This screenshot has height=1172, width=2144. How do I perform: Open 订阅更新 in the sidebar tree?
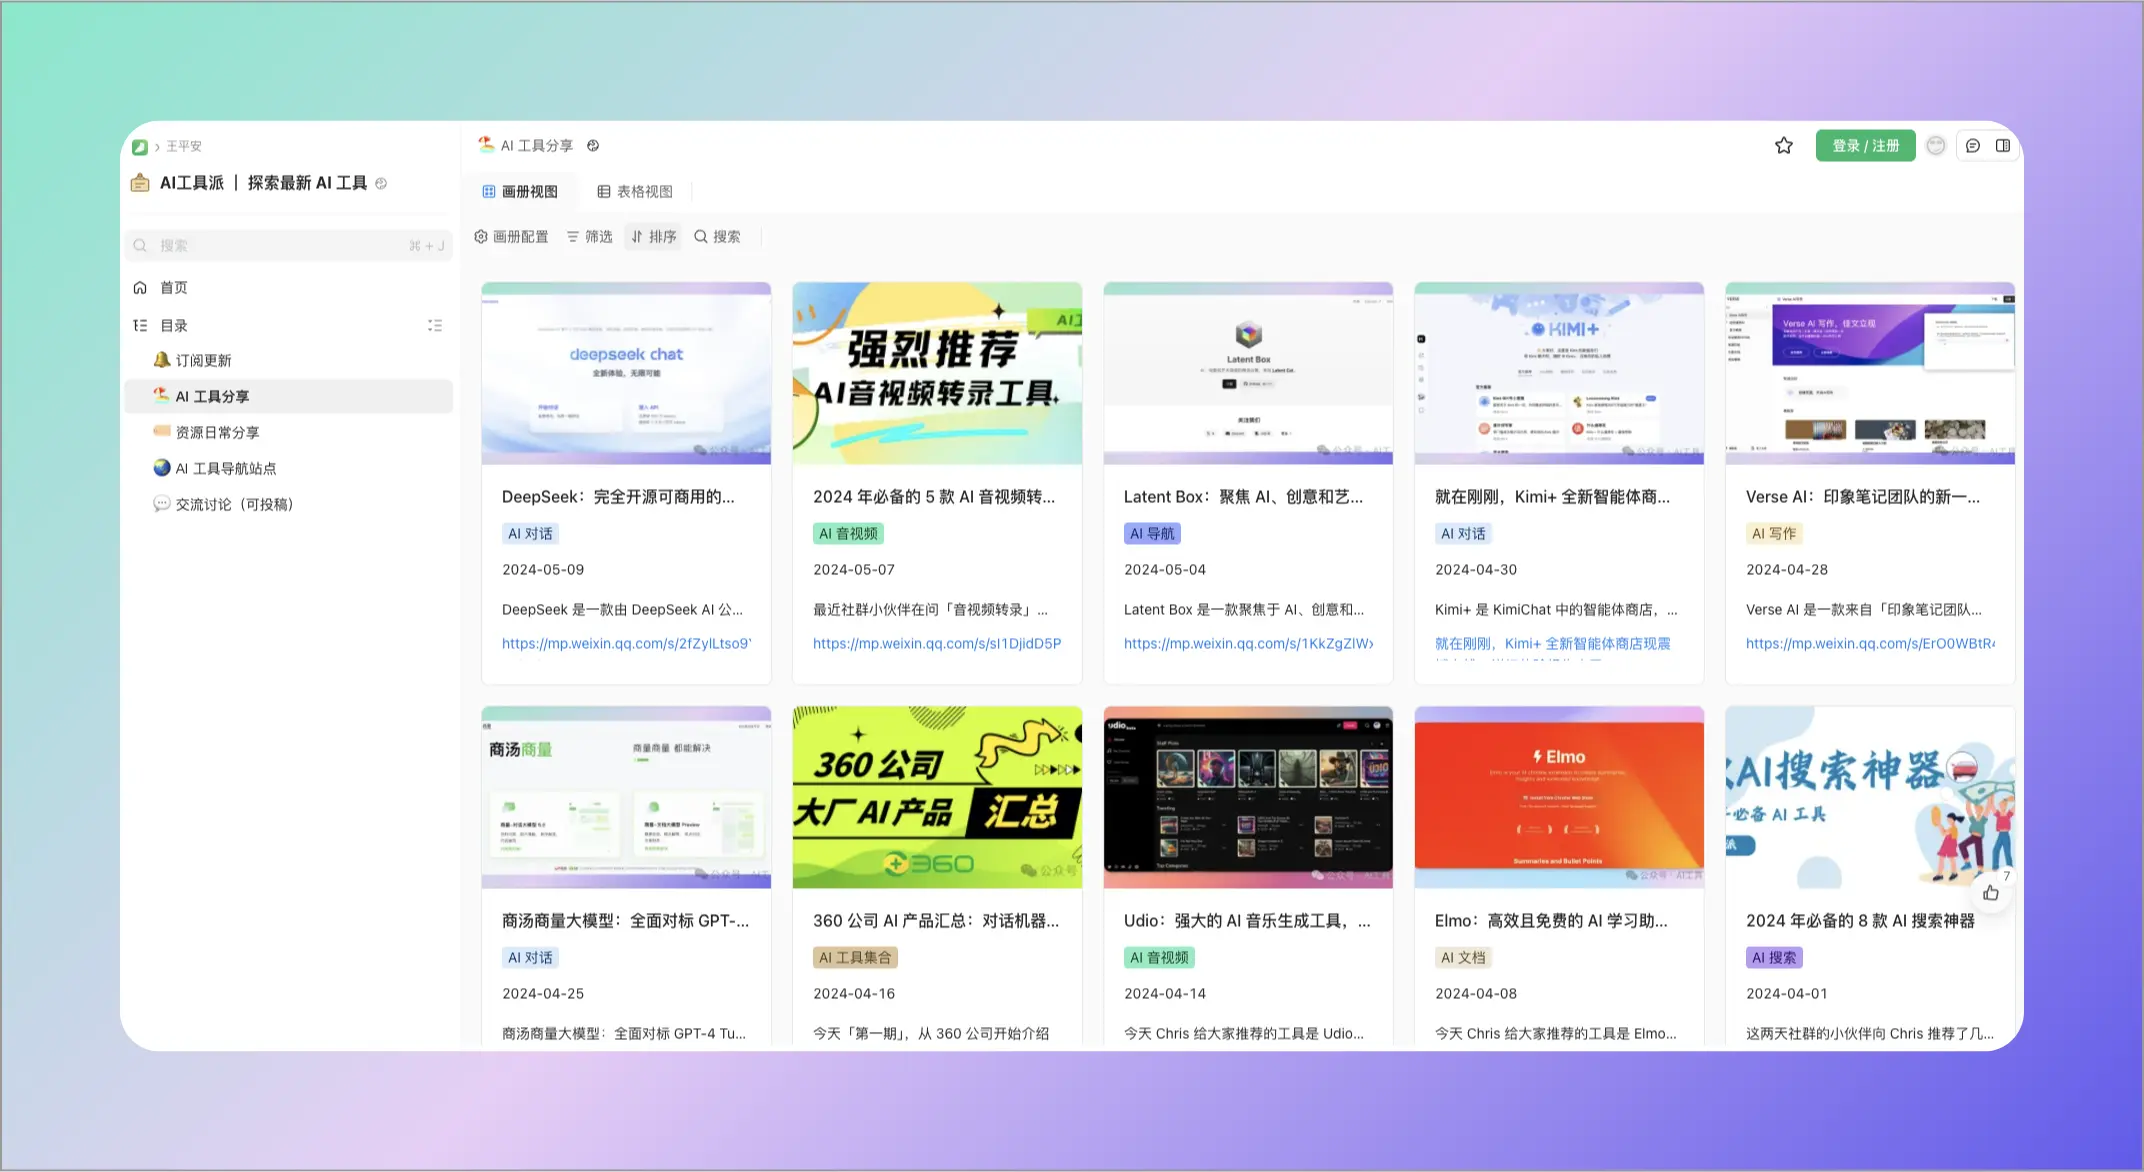pyautogui.click(x=203, y=361)
